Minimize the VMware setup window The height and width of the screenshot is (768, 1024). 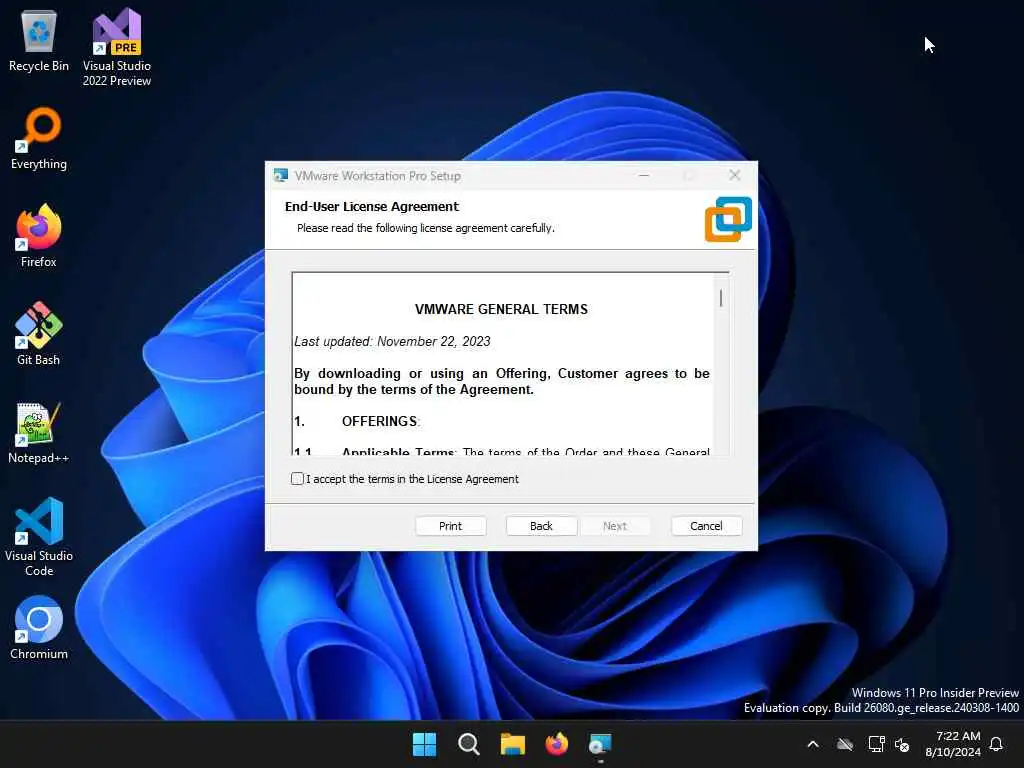pos(644,175)
